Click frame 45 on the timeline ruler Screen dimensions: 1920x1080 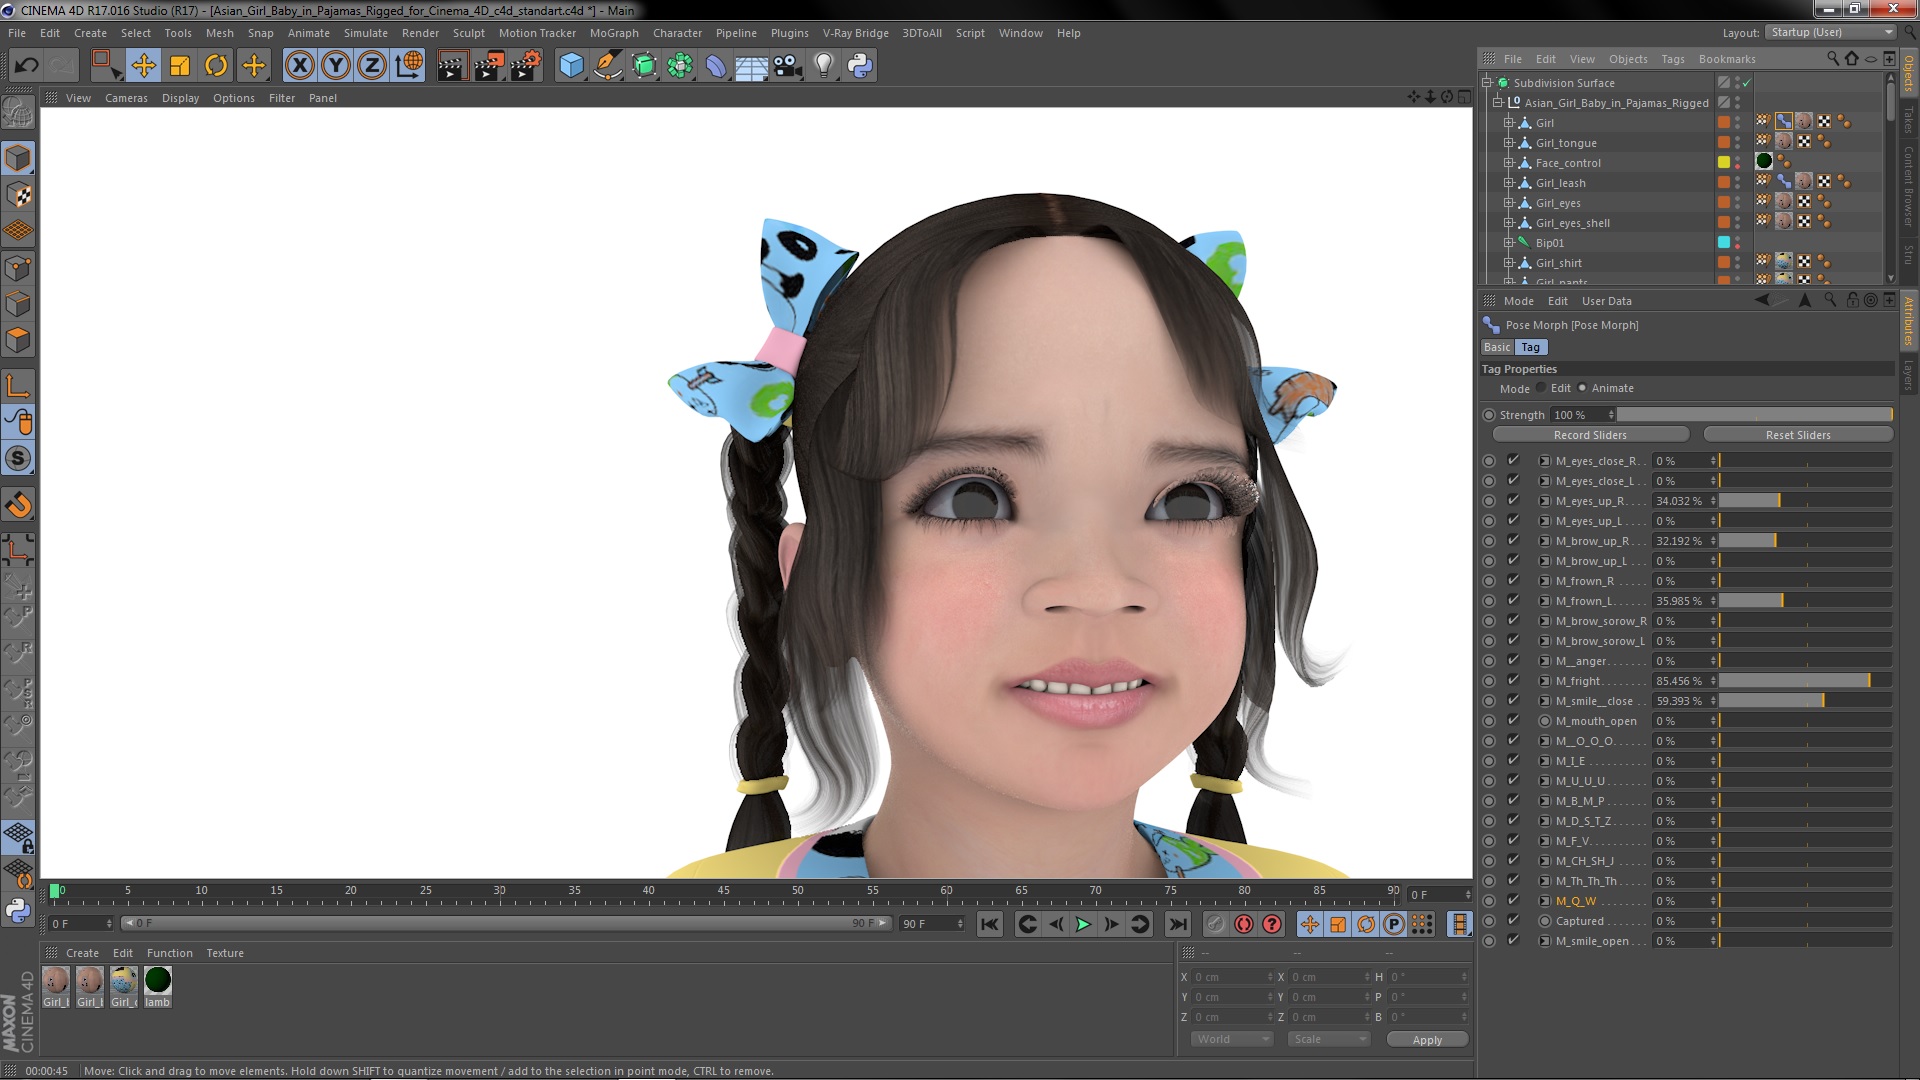(x=723, y=891)
